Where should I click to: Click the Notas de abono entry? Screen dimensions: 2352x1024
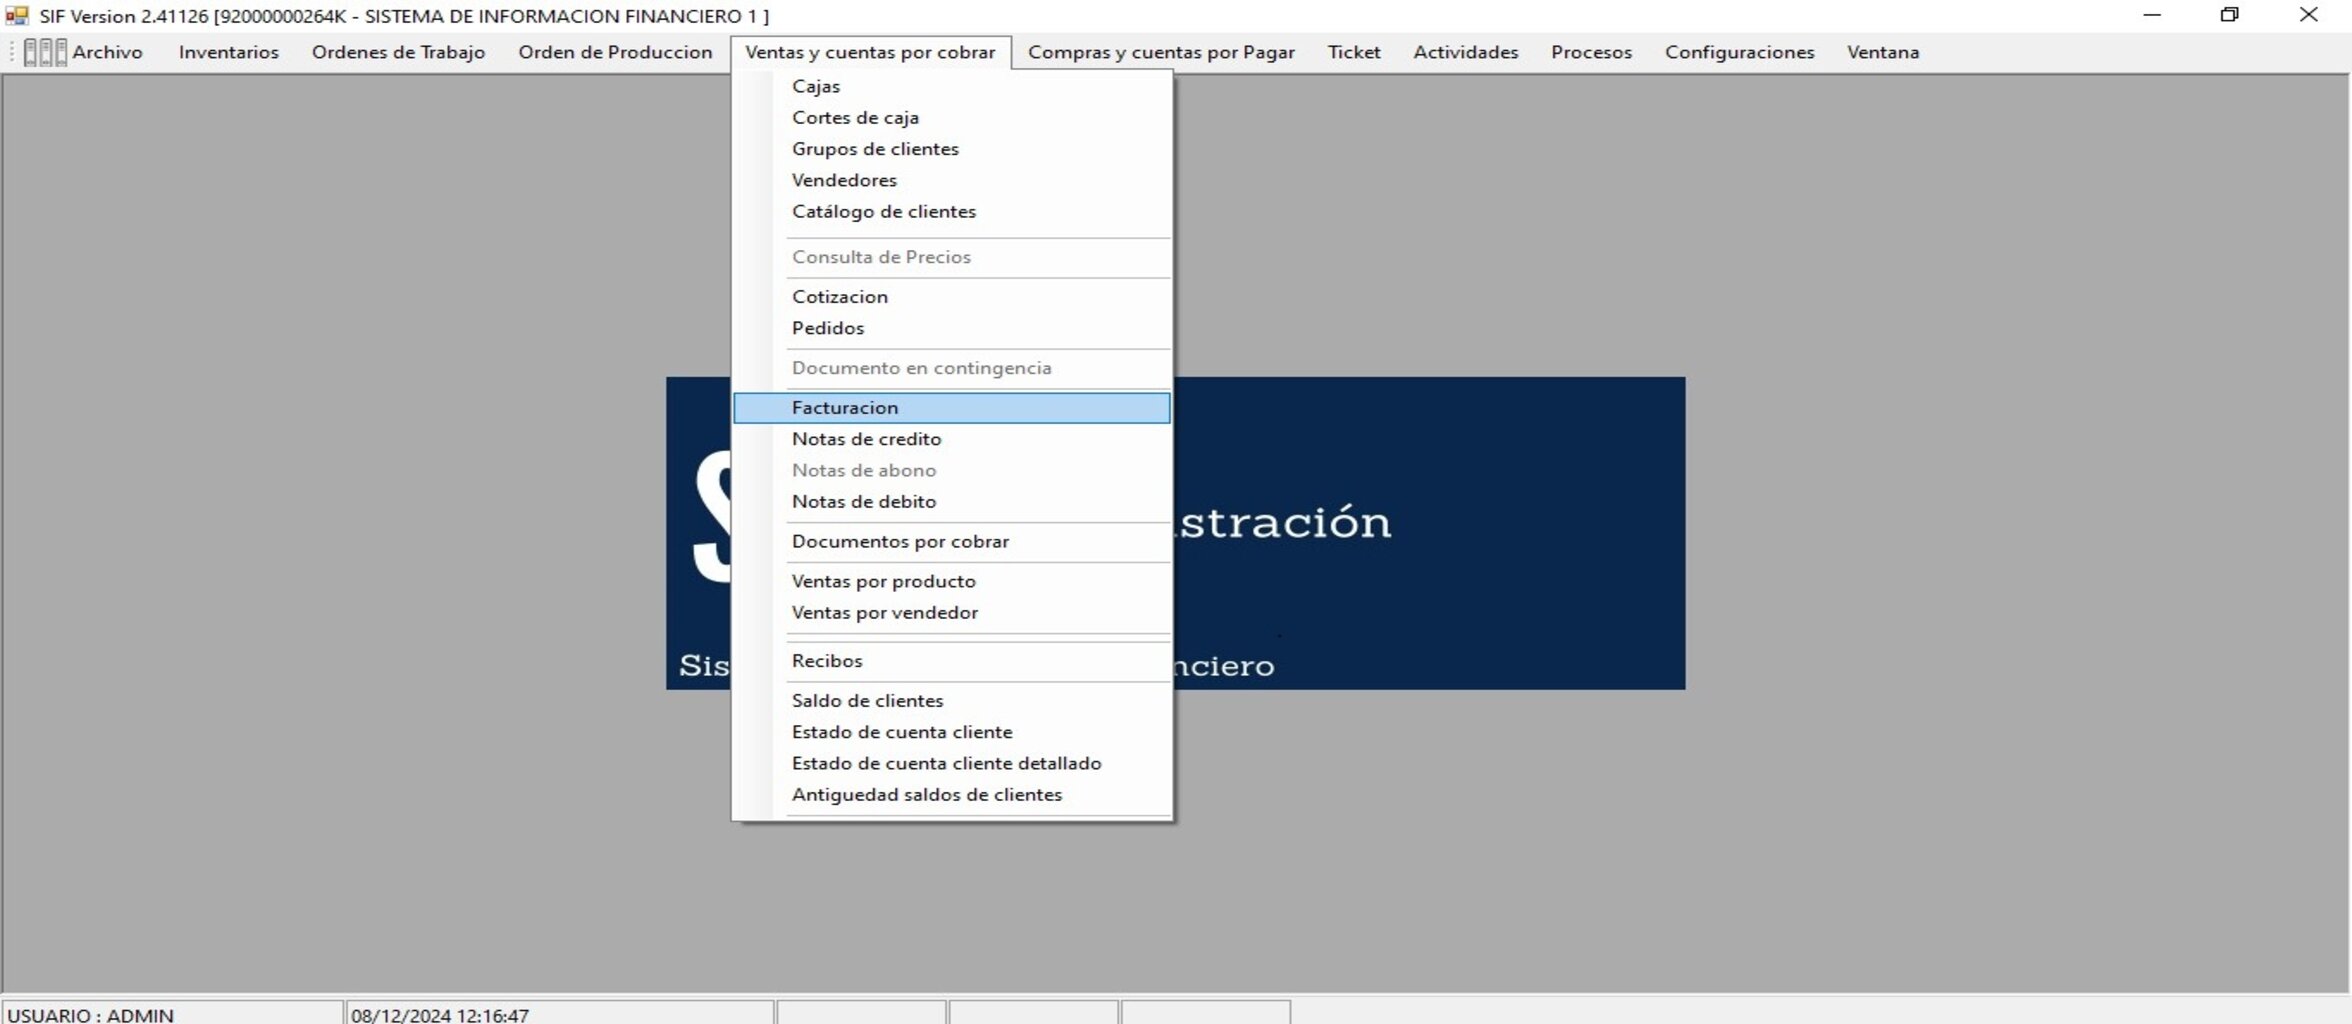(x=952, y=470)
